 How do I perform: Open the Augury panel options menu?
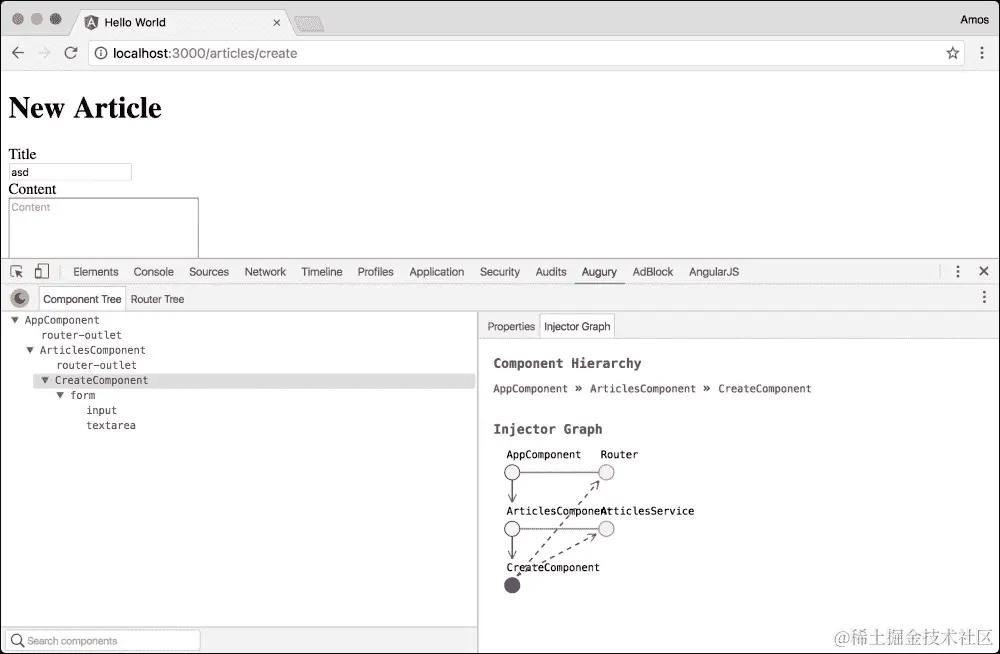click(984, 297)
